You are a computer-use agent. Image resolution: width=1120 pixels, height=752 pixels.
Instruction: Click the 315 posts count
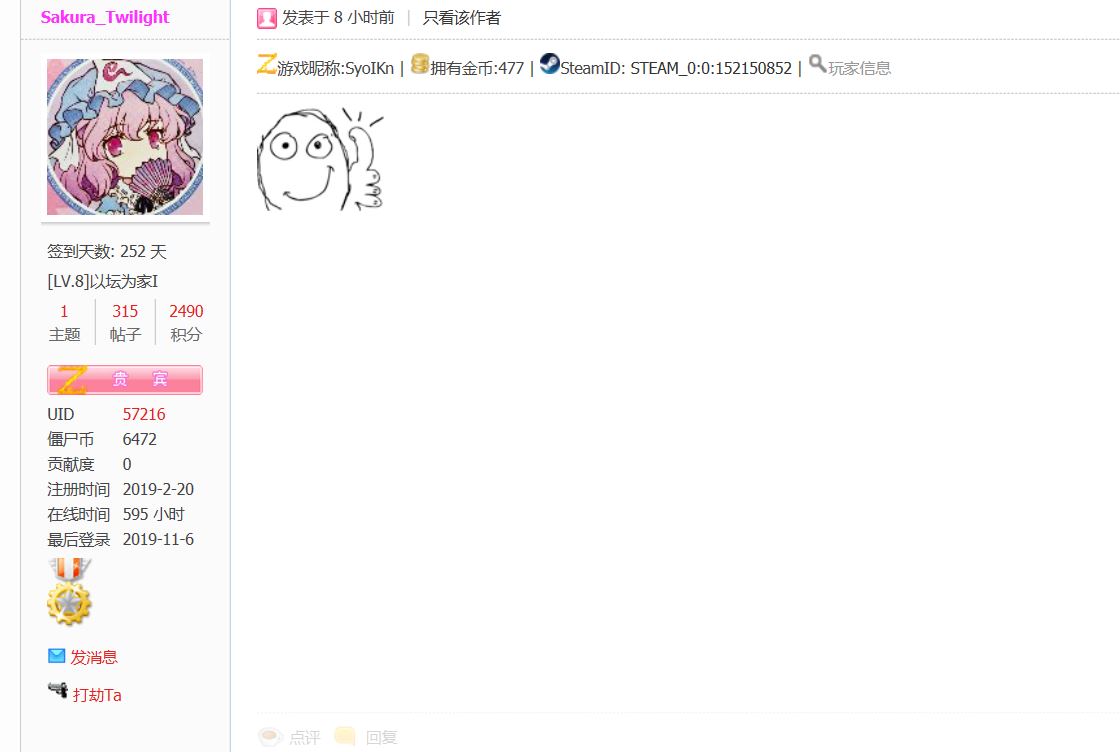[125, 311]
